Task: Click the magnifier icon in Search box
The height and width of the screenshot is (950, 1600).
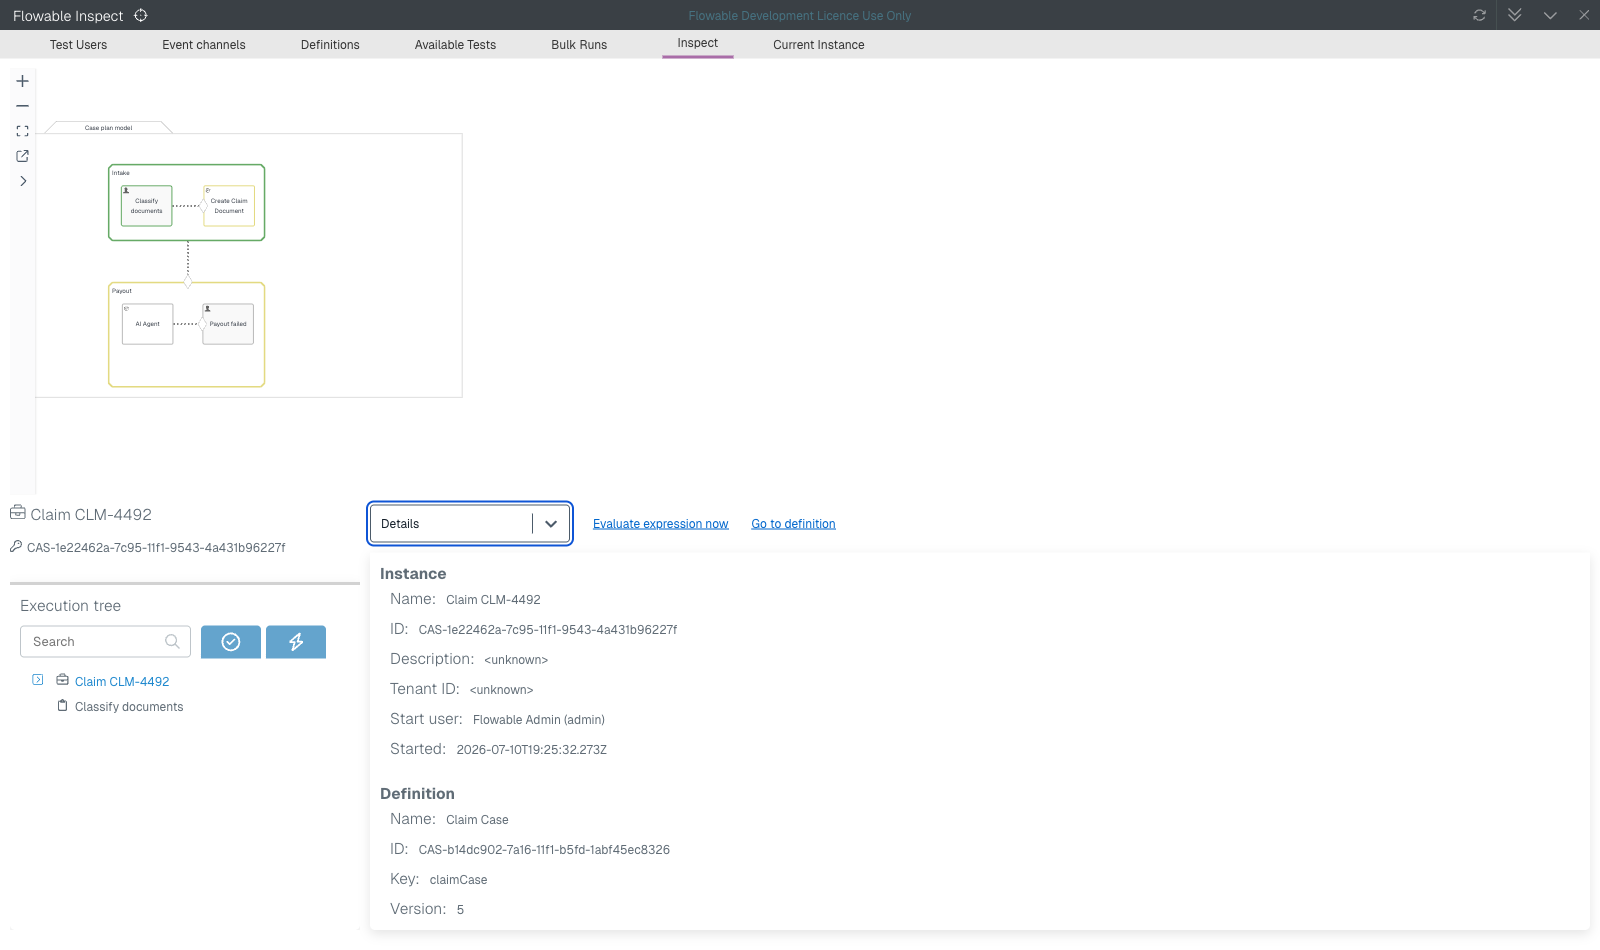Action: click(172, 642)
